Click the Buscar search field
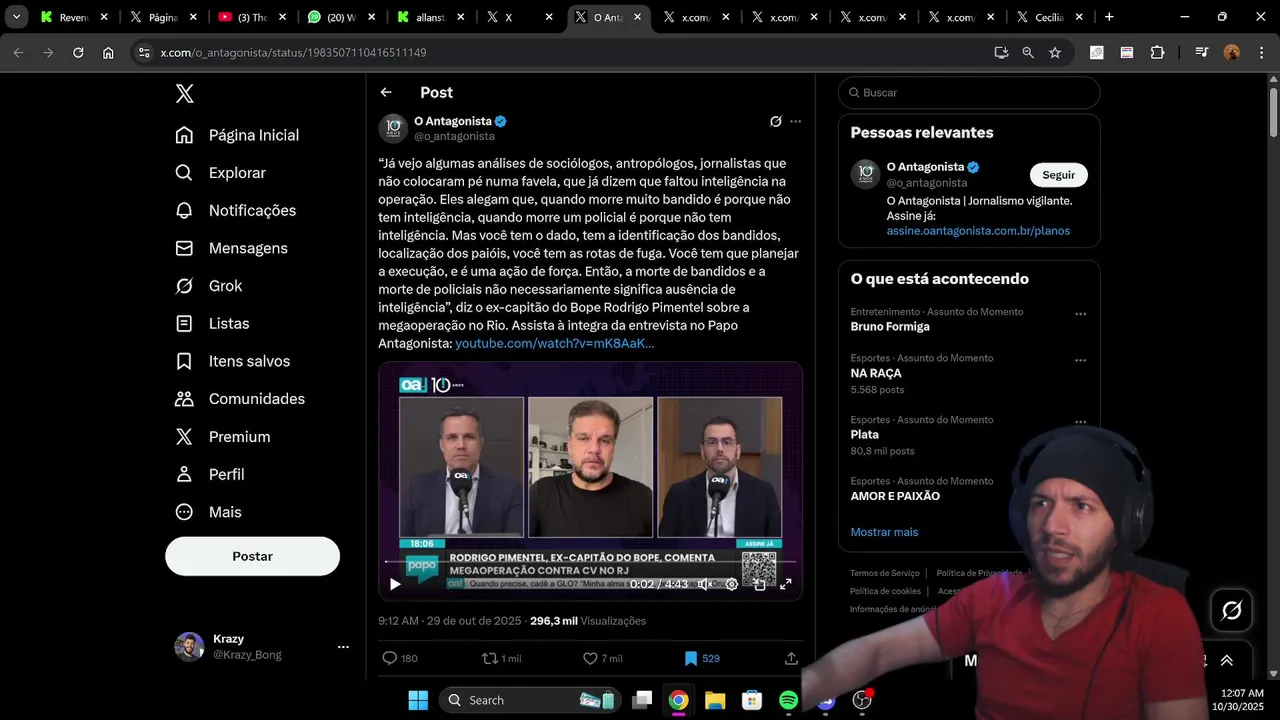 [969, 92]
